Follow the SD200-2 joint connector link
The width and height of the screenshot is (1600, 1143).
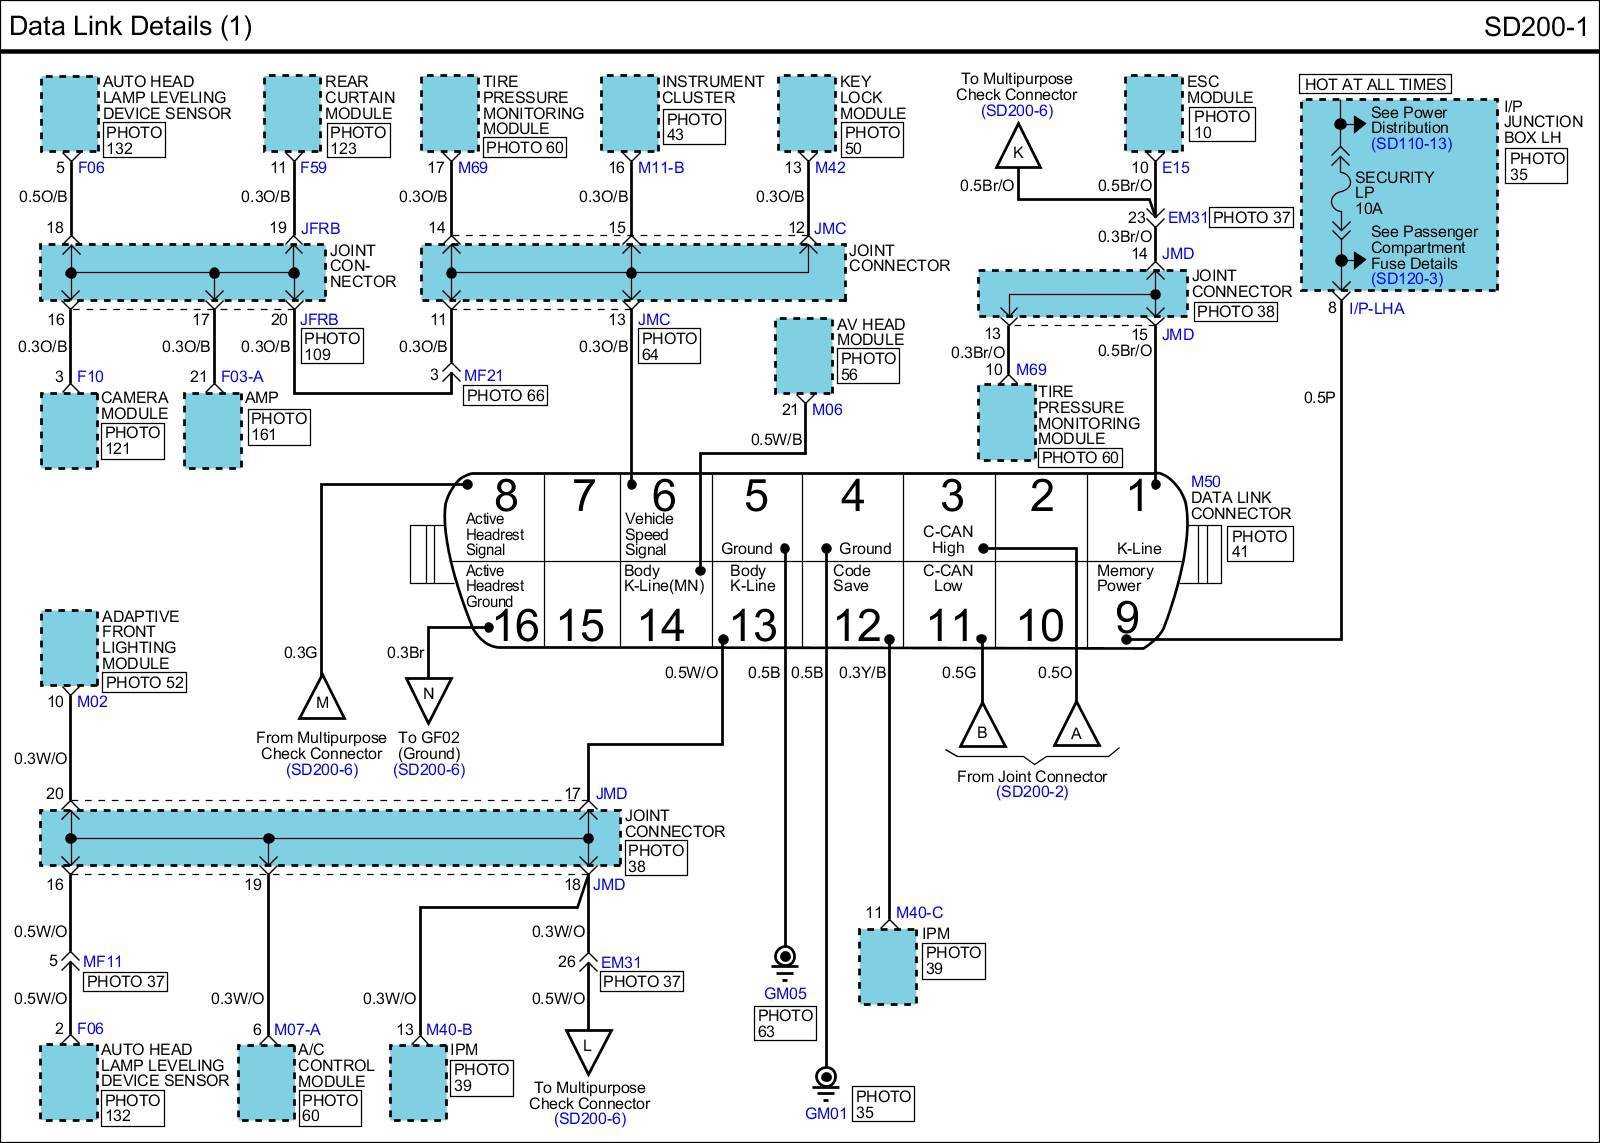[x=1032, y=792]
